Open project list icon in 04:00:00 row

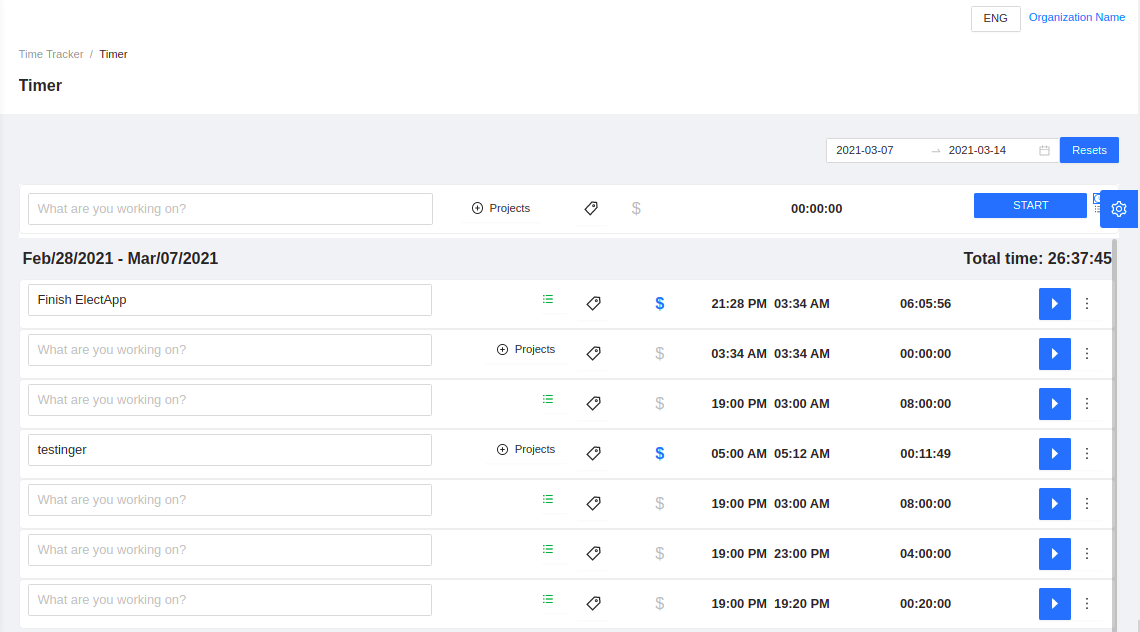547,550
